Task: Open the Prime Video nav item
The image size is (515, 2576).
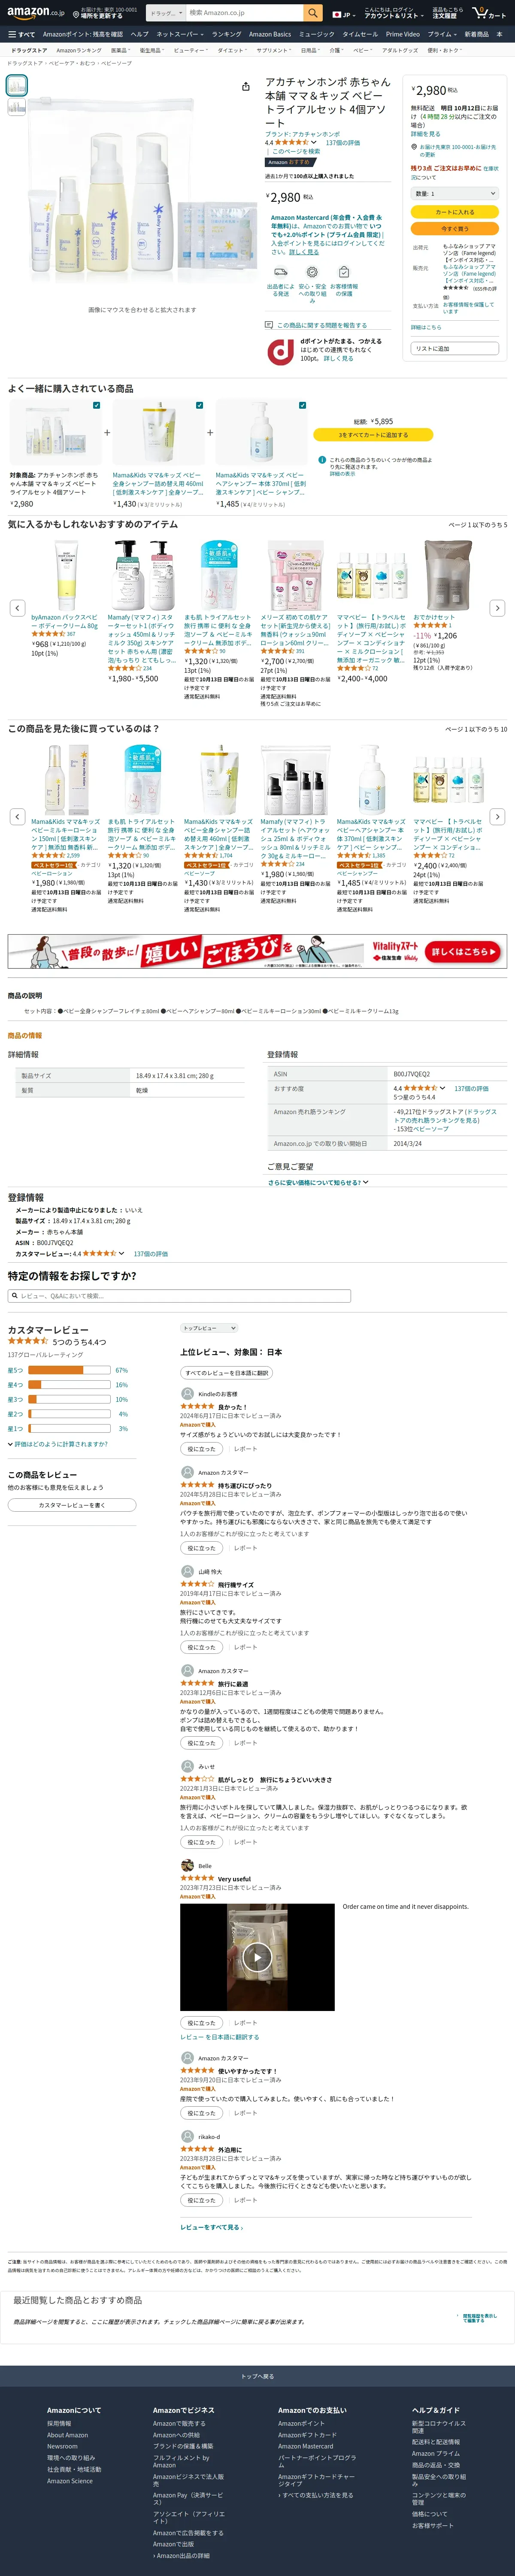Action: tap(403, 34)
